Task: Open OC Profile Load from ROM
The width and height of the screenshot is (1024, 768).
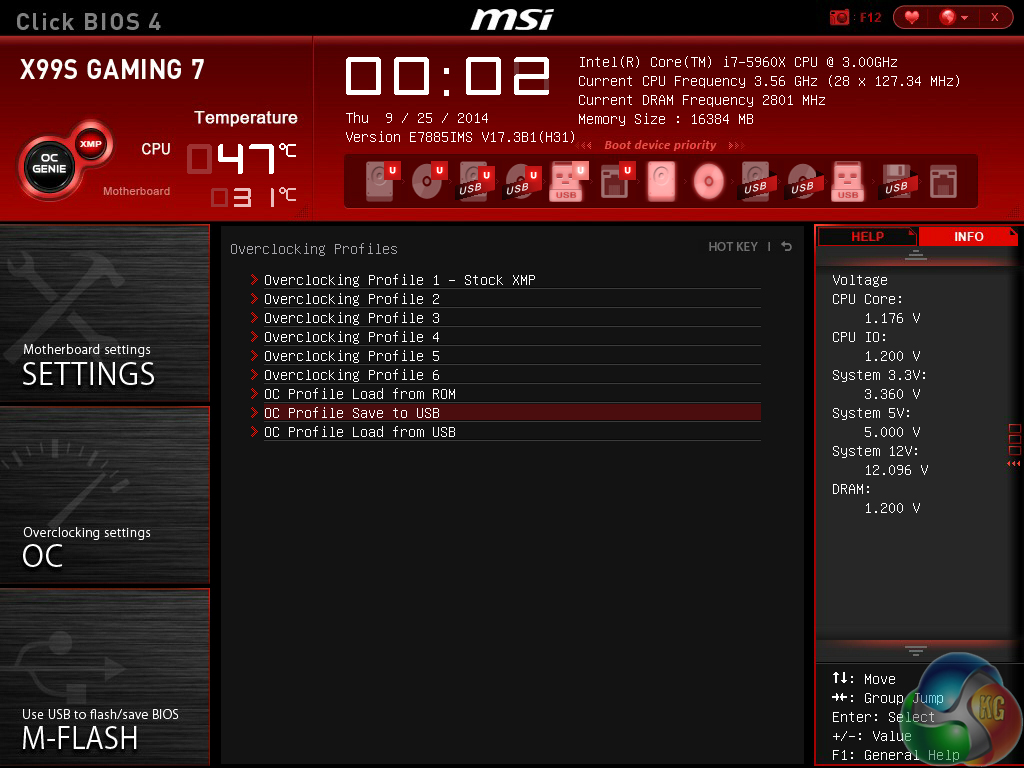Action: 505,393
